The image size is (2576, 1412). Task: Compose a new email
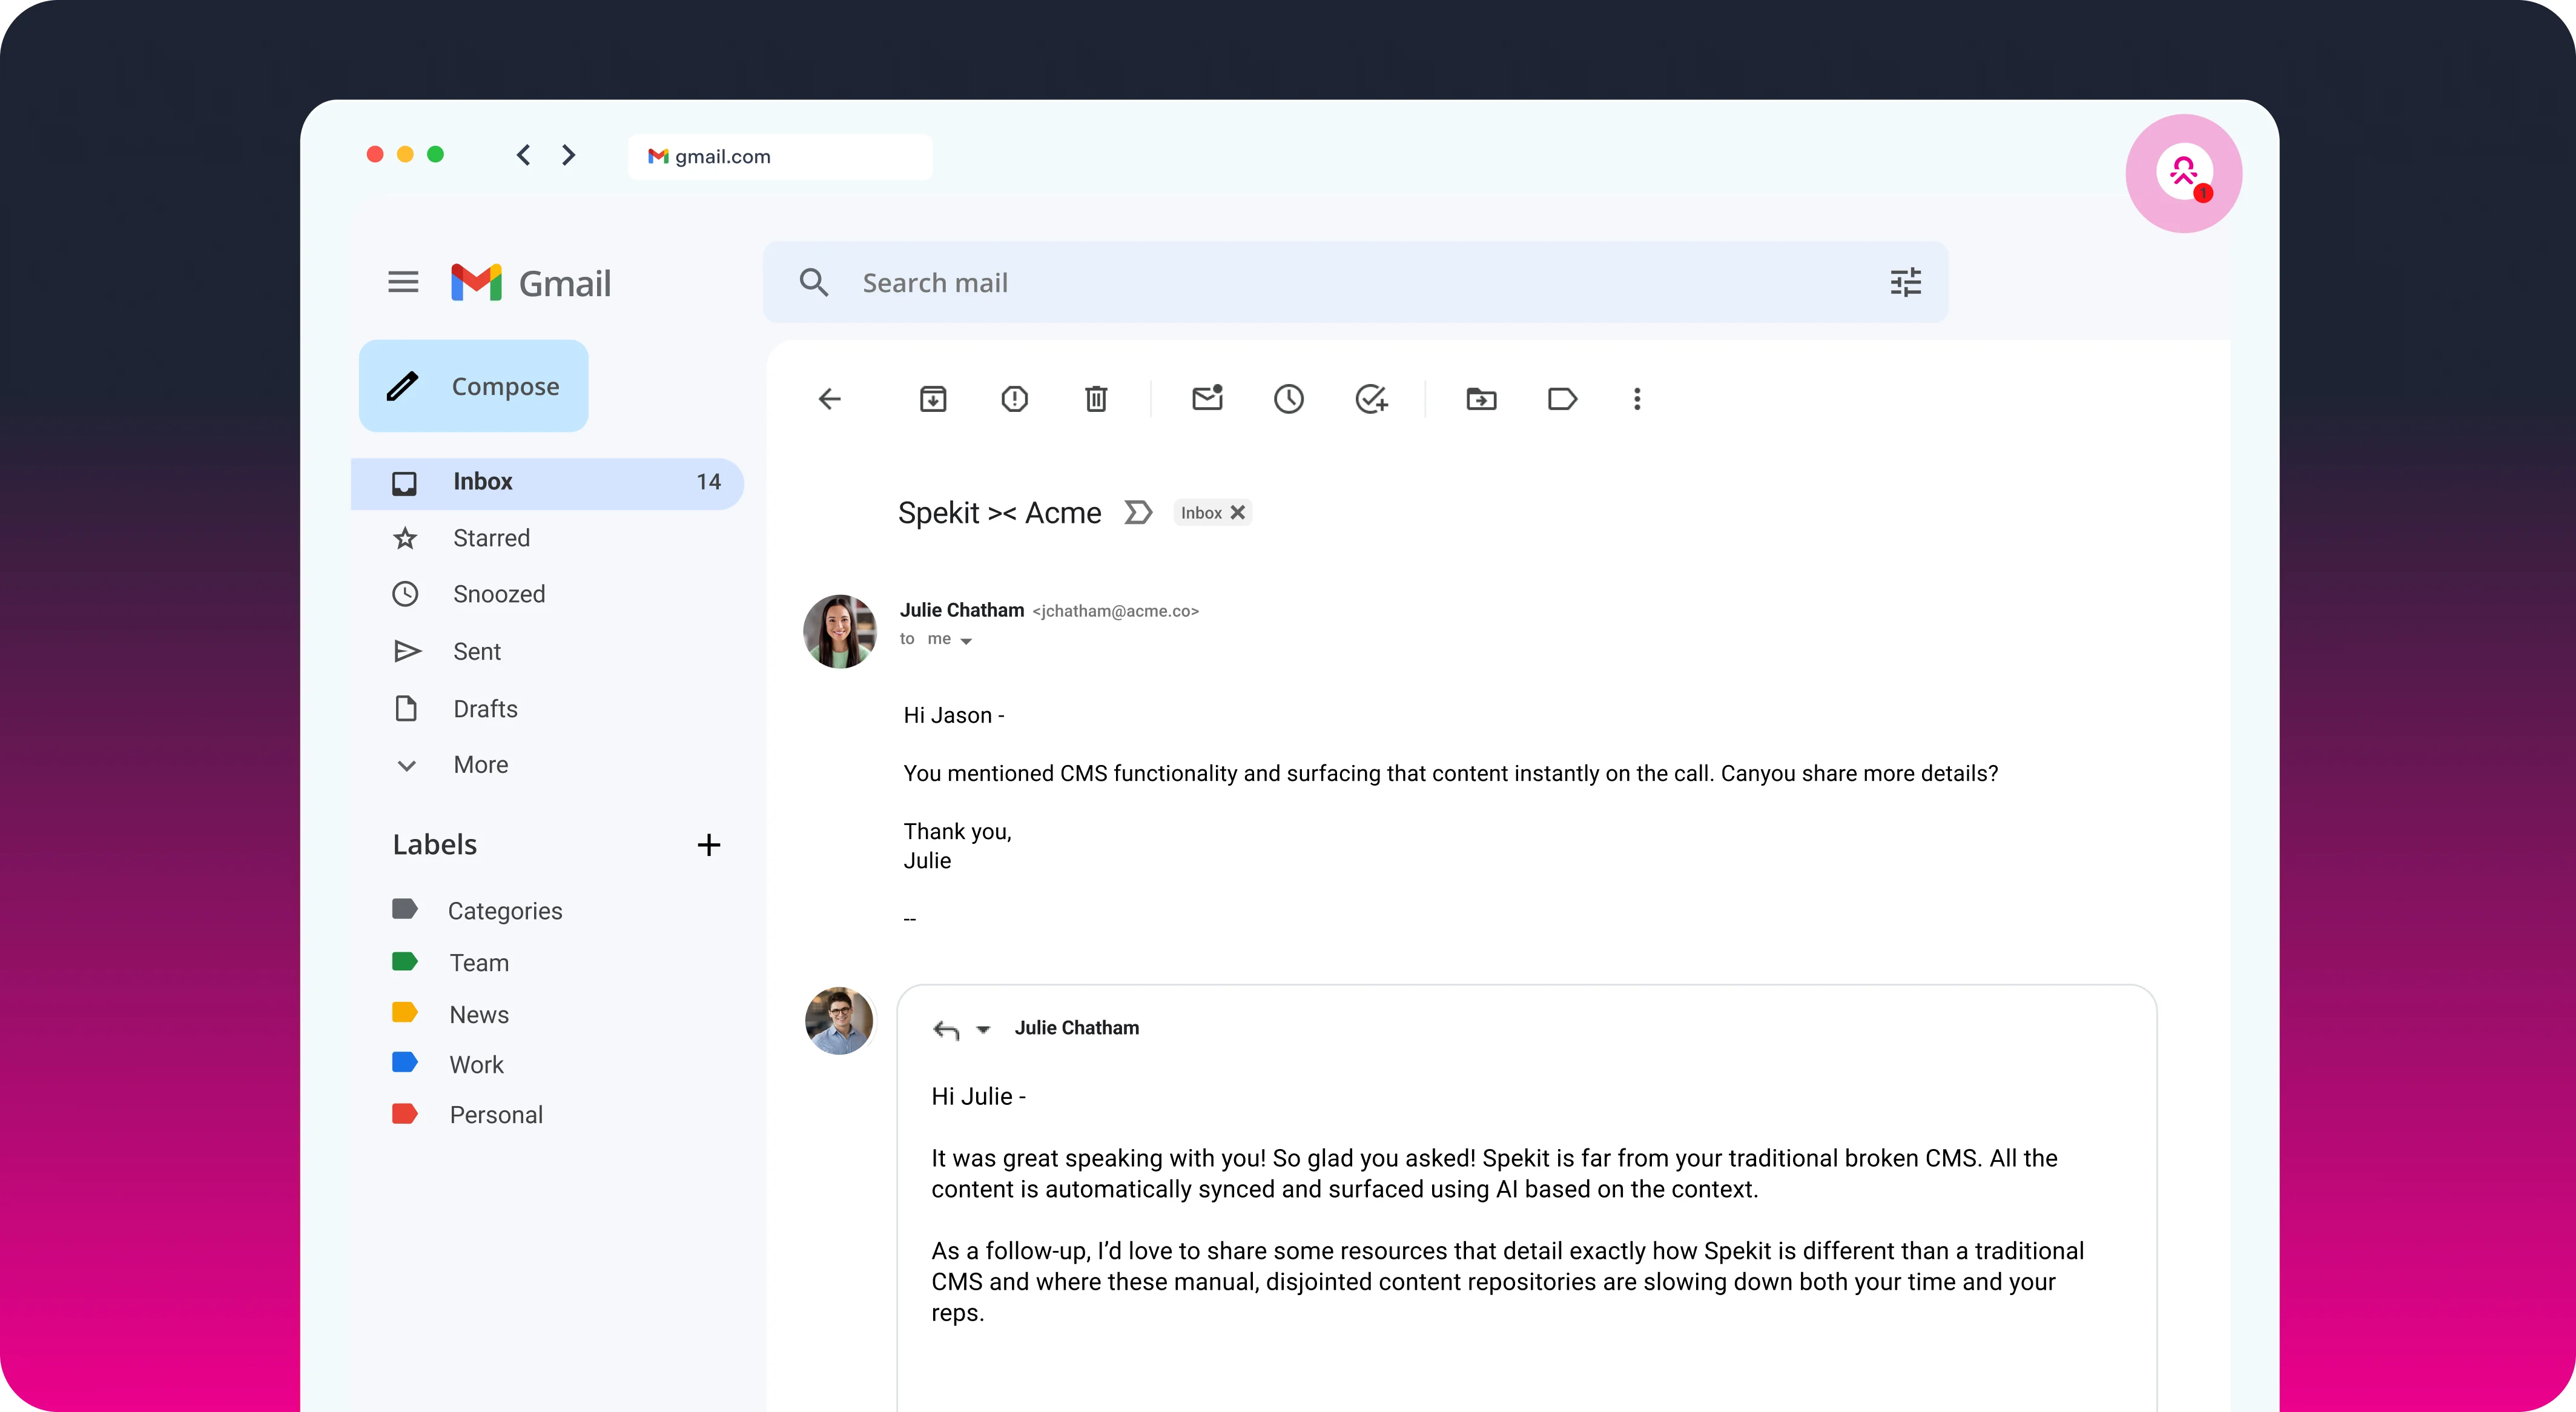(474, 387)
